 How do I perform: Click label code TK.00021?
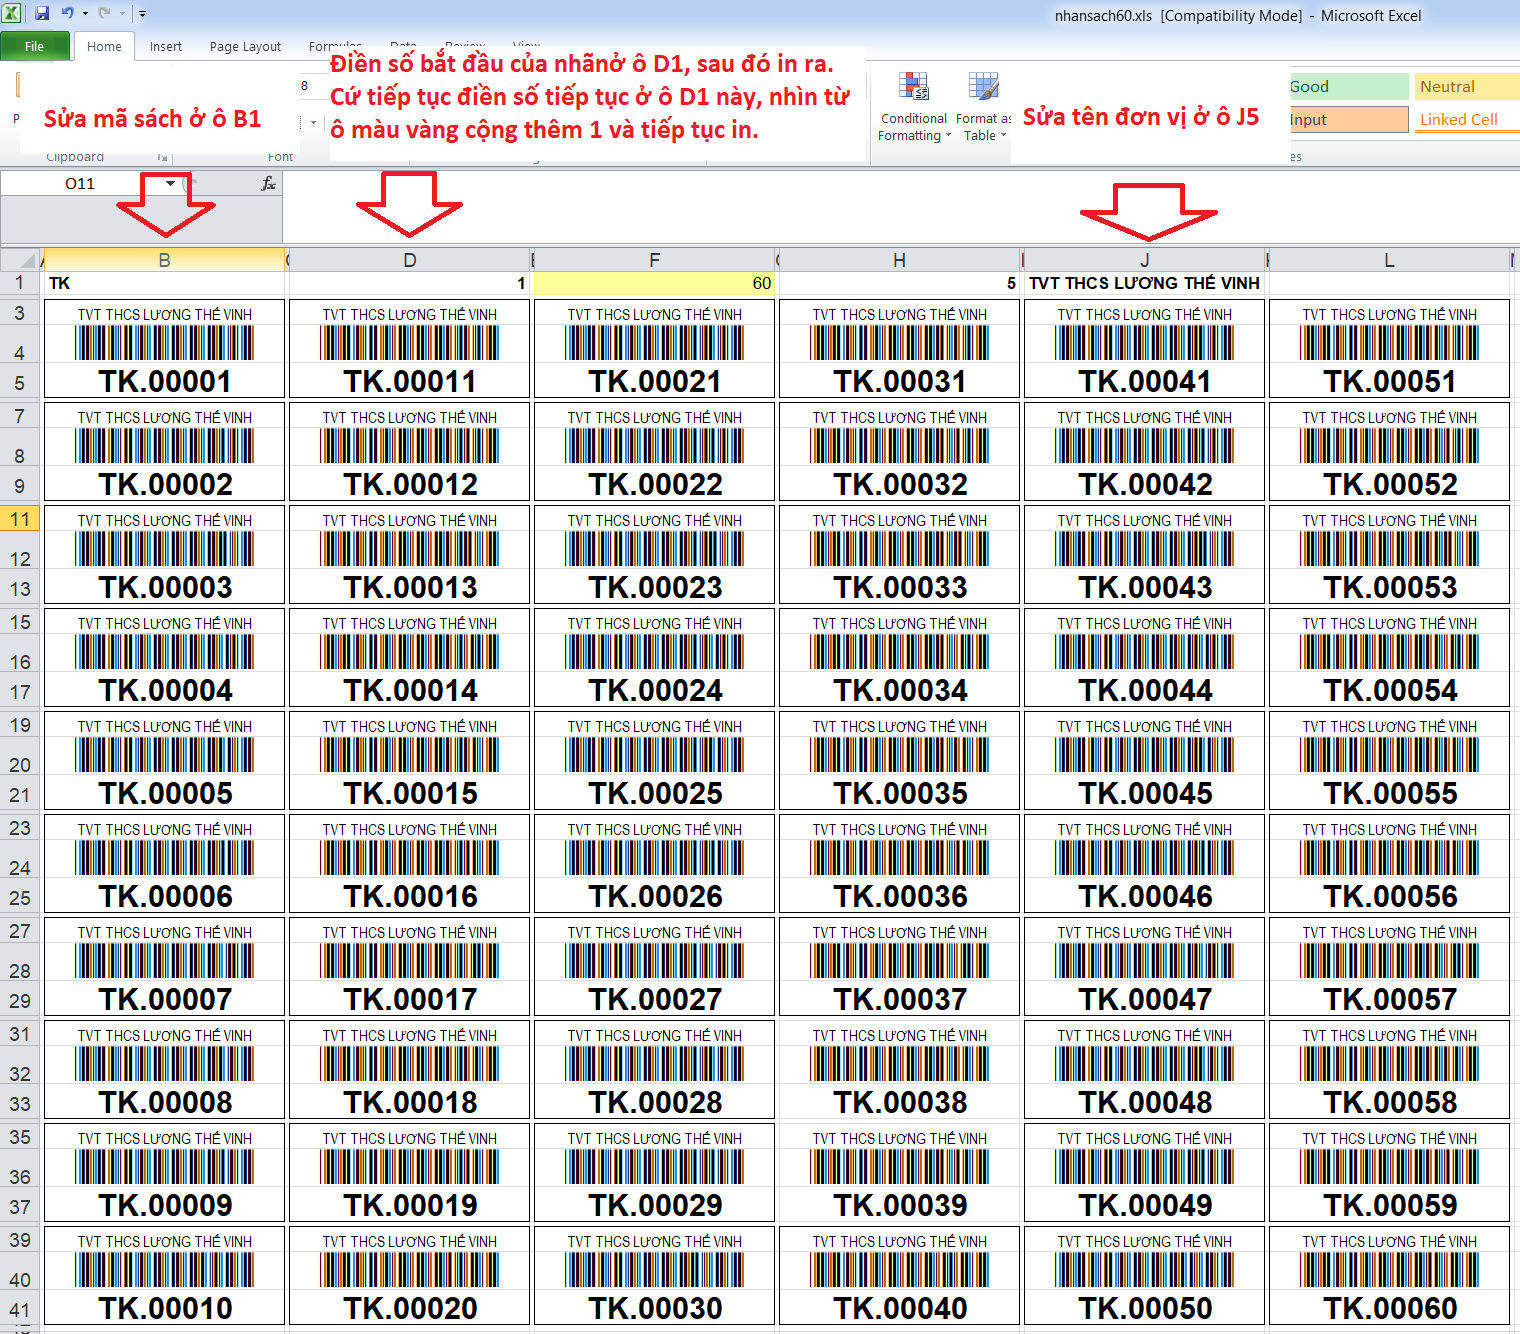(655, 381)
